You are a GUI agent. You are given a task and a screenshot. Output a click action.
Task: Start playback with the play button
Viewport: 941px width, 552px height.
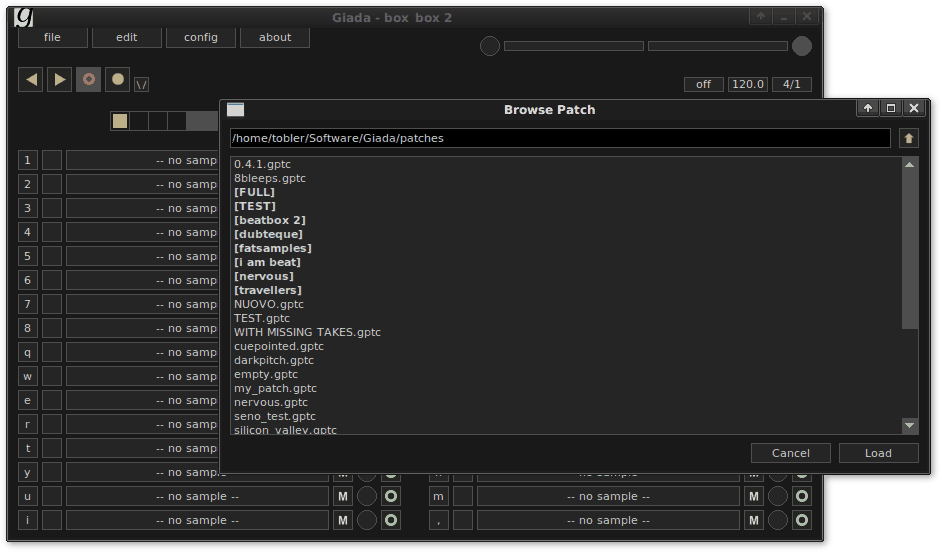59,79
